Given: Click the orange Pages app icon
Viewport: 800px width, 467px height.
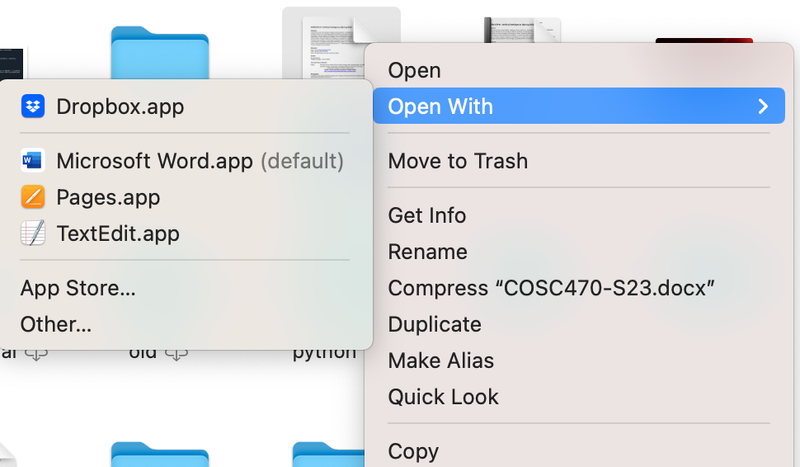Looking at the screenshot, I should 33,197.
